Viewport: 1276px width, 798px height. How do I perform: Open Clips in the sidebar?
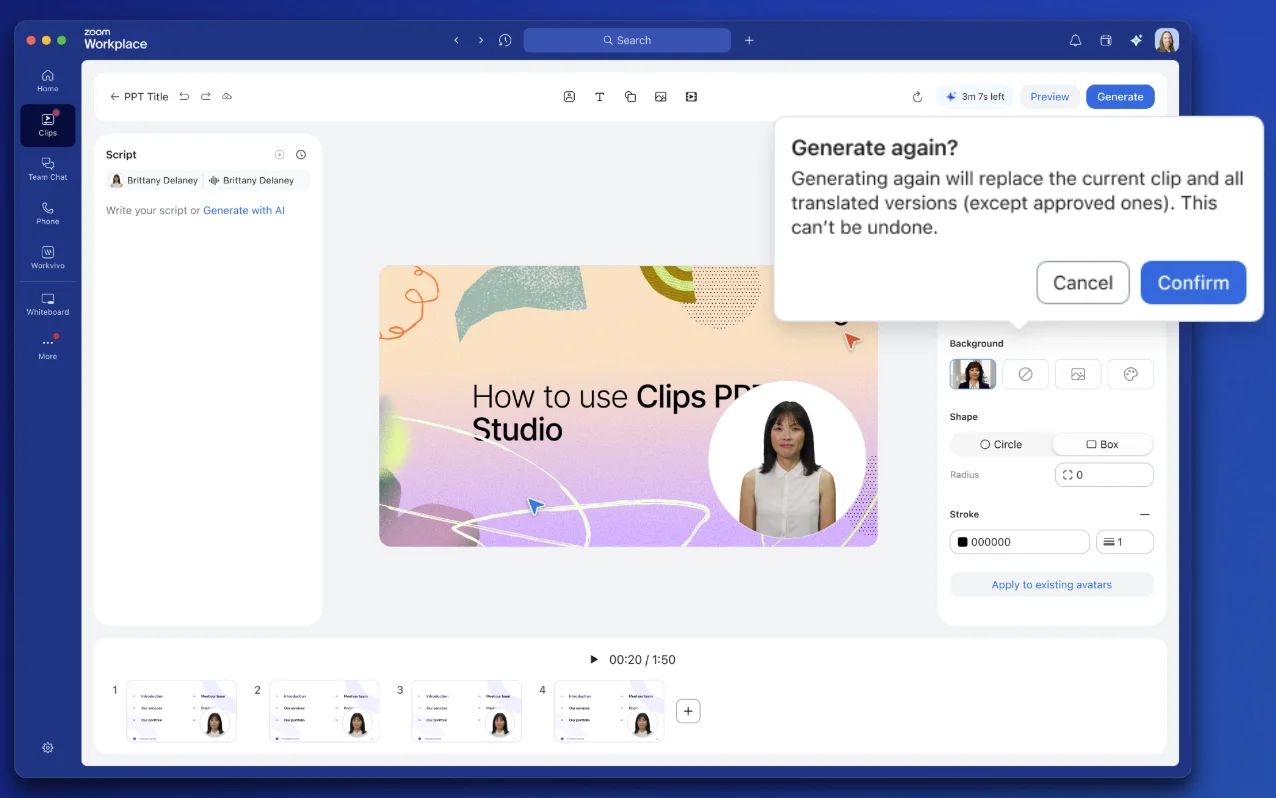coord(47,125)
